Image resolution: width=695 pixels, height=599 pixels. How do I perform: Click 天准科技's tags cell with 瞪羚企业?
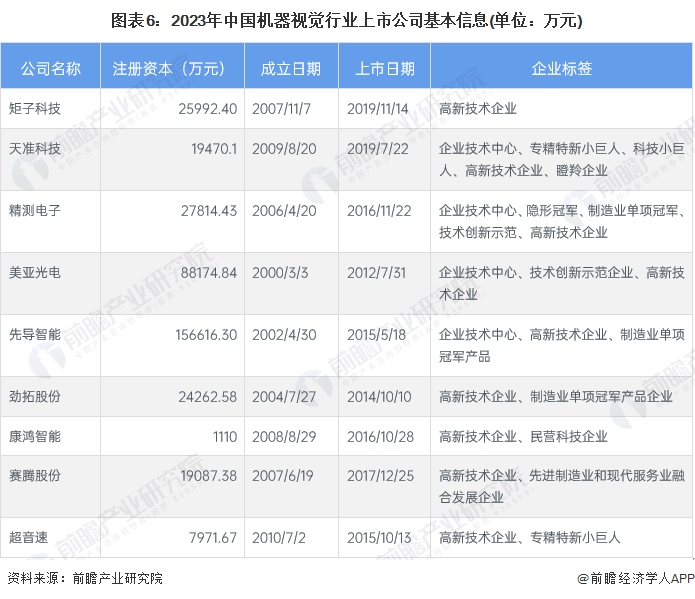click(x=562, y=159)
